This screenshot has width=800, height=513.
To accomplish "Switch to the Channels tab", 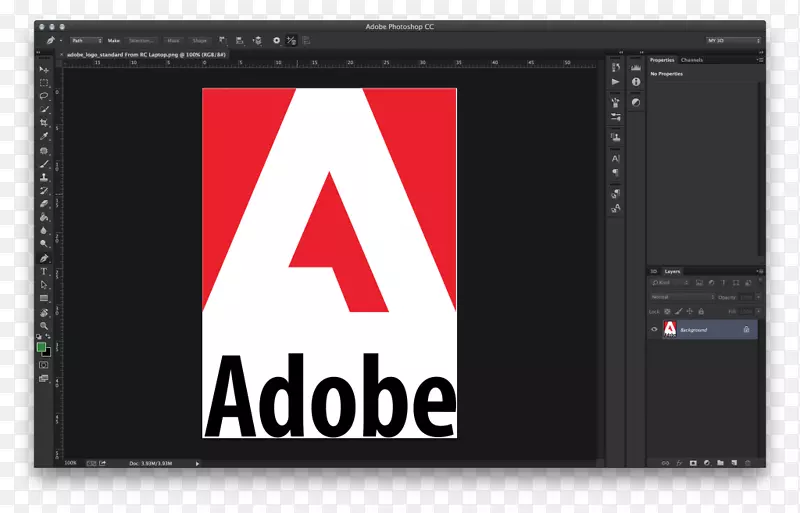I will pyautogui.click(x=692, y=60).
